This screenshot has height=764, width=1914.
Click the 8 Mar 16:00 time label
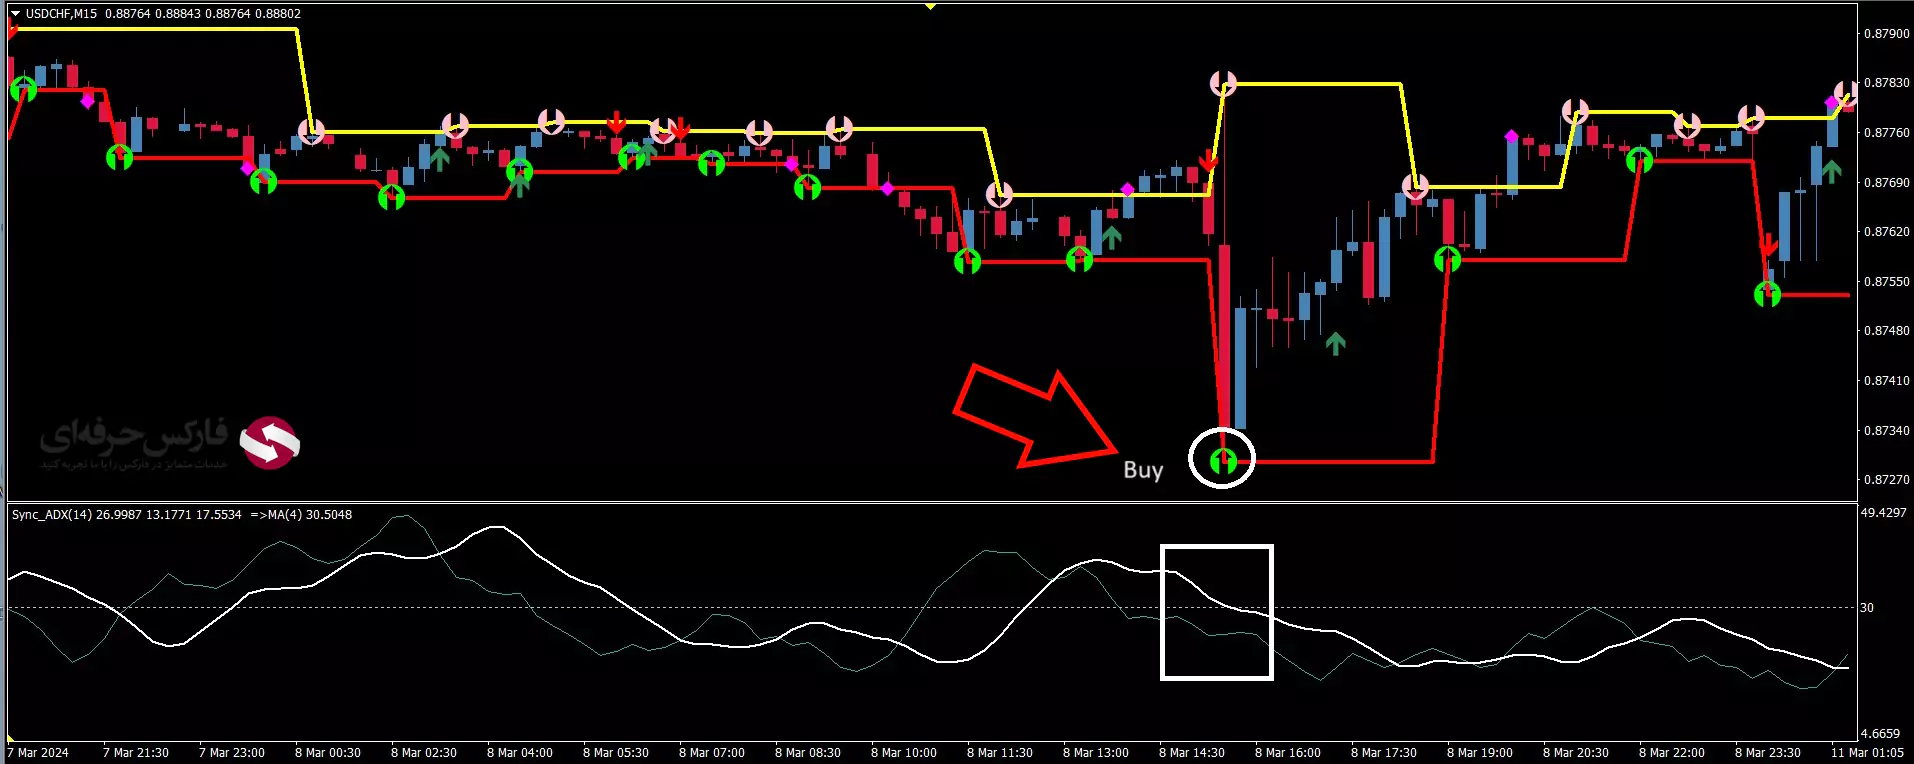click(x=1288, y=753)
